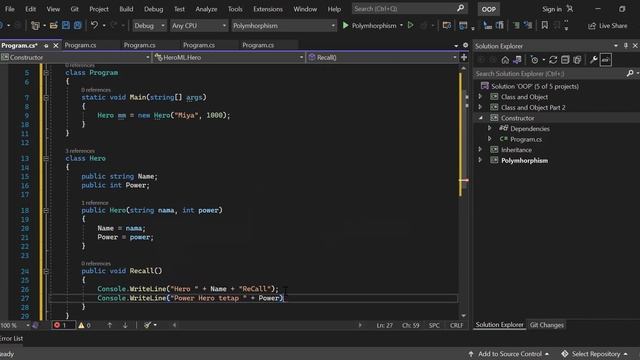Click the Home icon in Solution Explorer
The width and height of the screenshot is (640, 360).
tap(505, 60)
